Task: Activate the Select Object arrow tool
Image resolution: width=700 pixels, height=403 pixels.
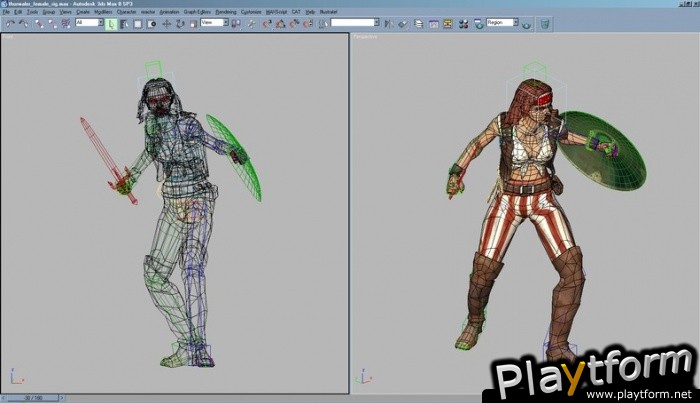Action: 110,22
